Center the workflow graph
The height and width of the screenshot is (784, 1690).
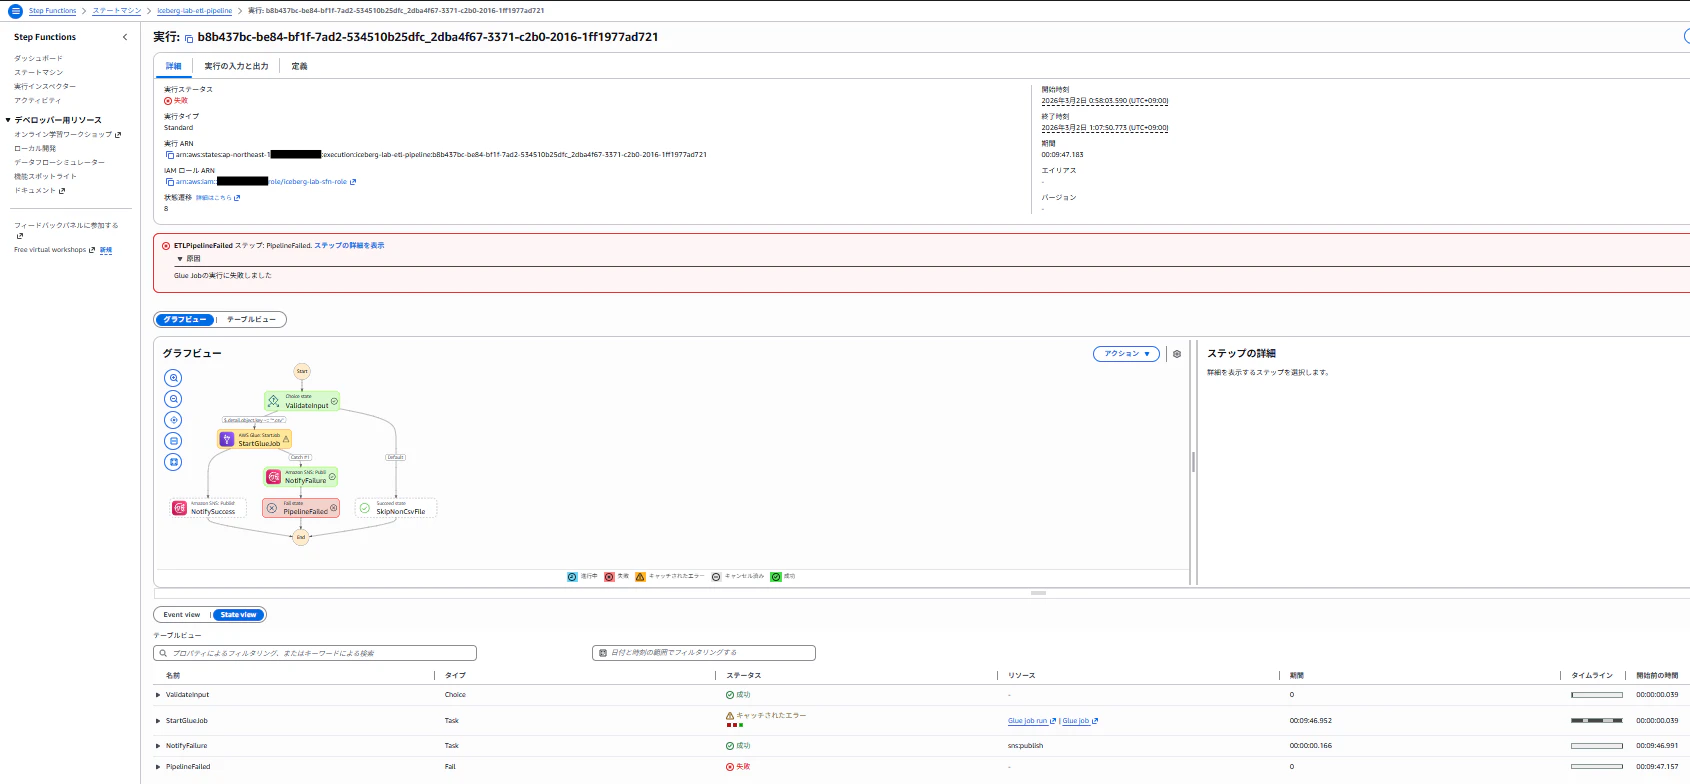tap(174, 420)
